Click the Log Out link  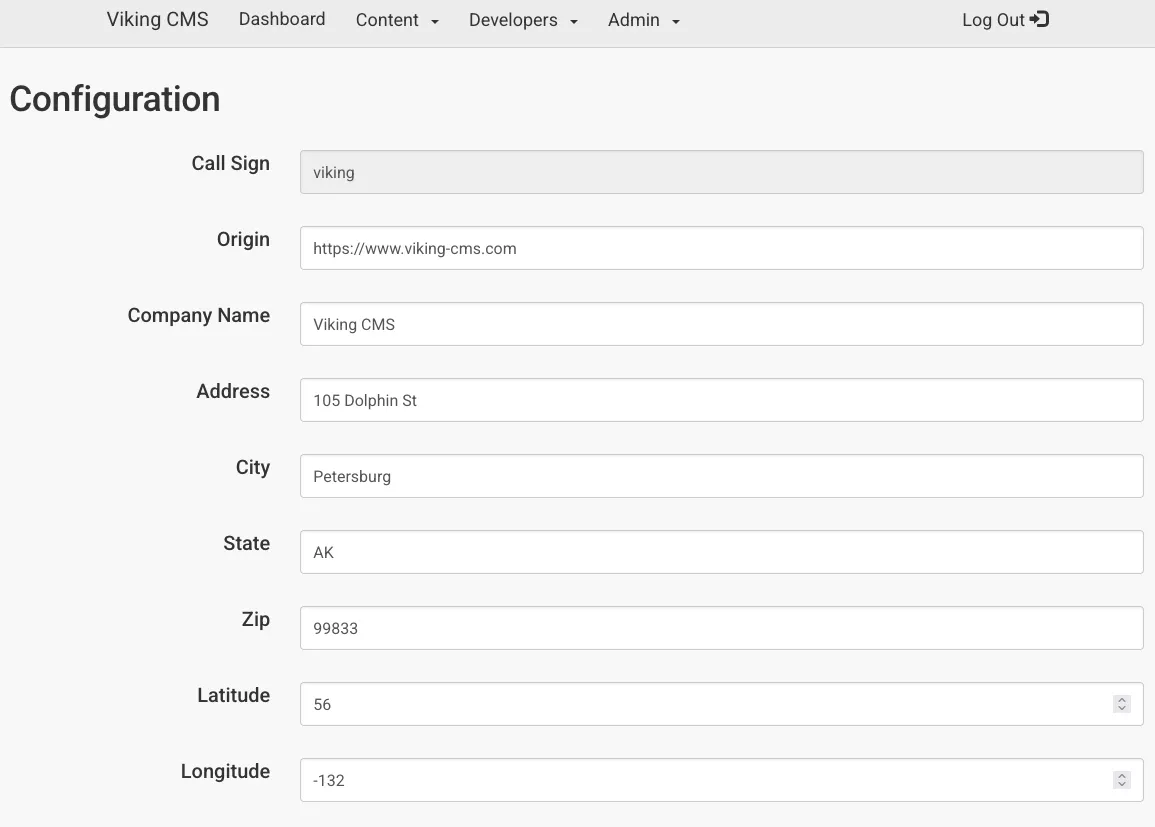994,20
